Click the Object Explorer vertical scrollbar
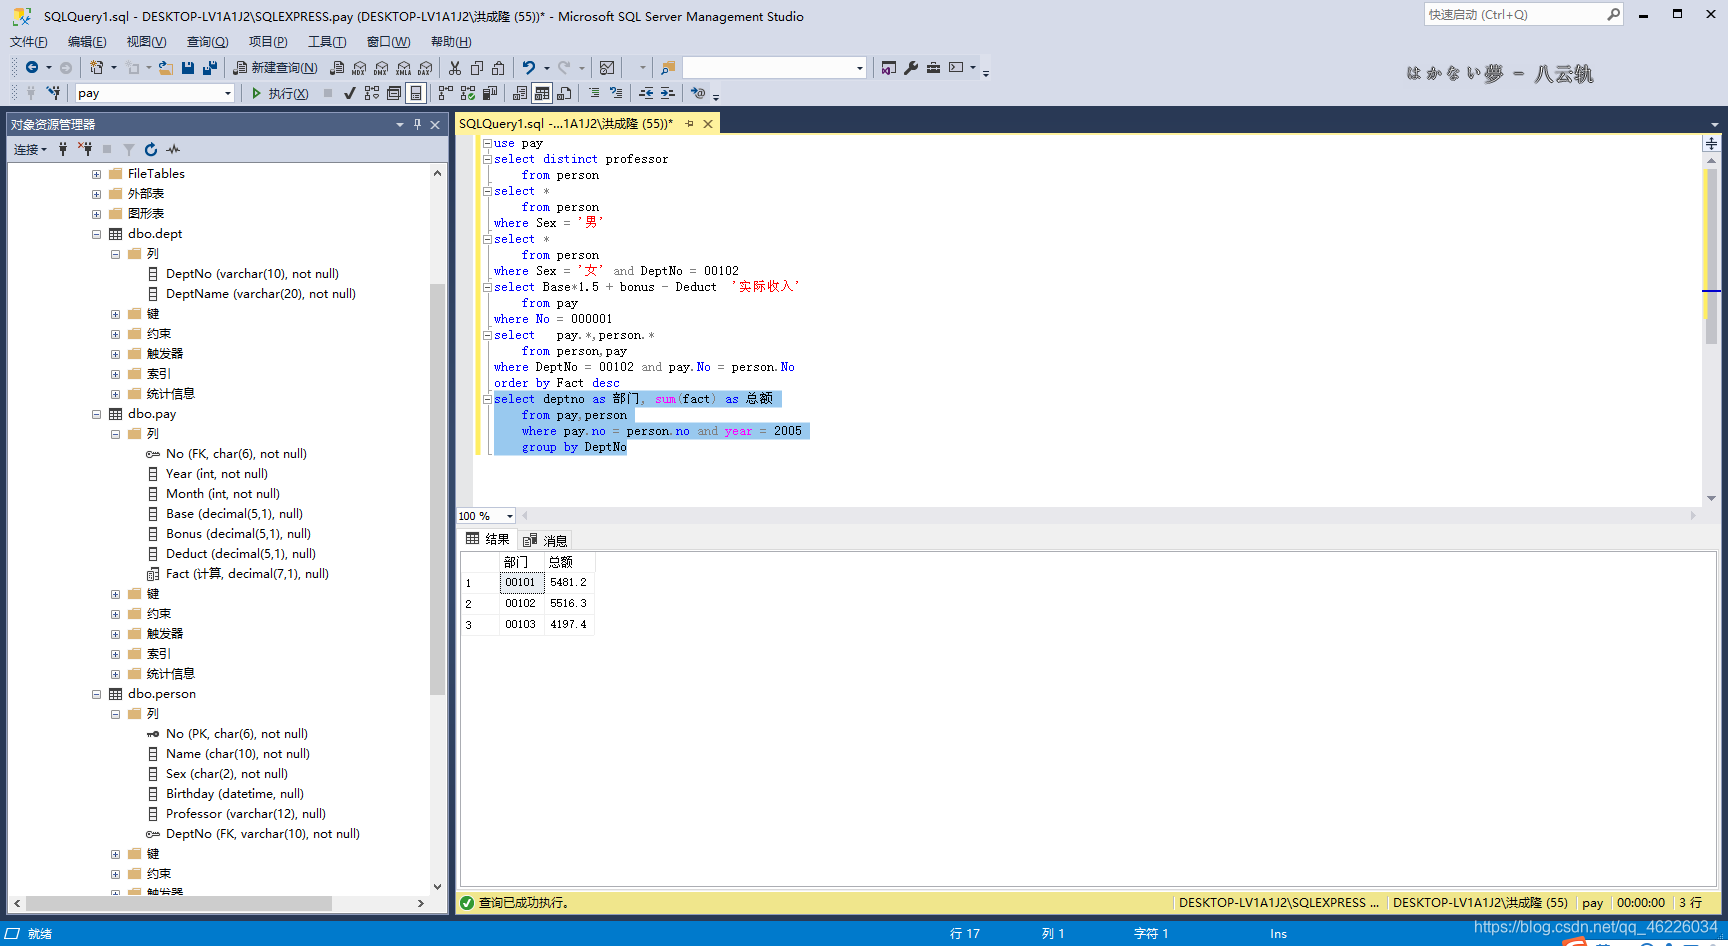Viewport: 1728px width, 946px height. coord(437,489)
